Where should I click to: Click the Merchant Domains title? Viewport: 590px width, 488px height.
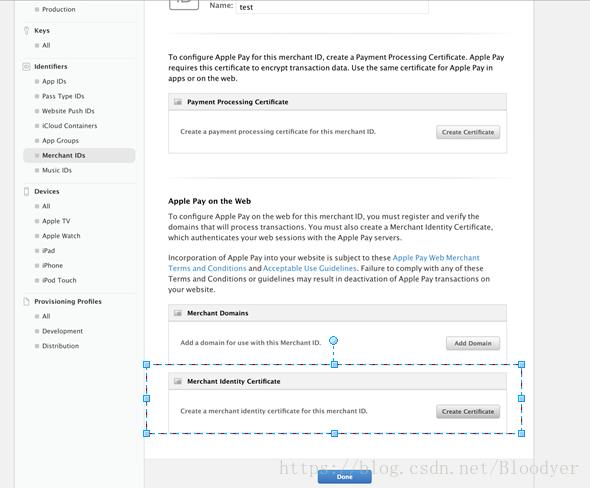(x=218, y=313)
